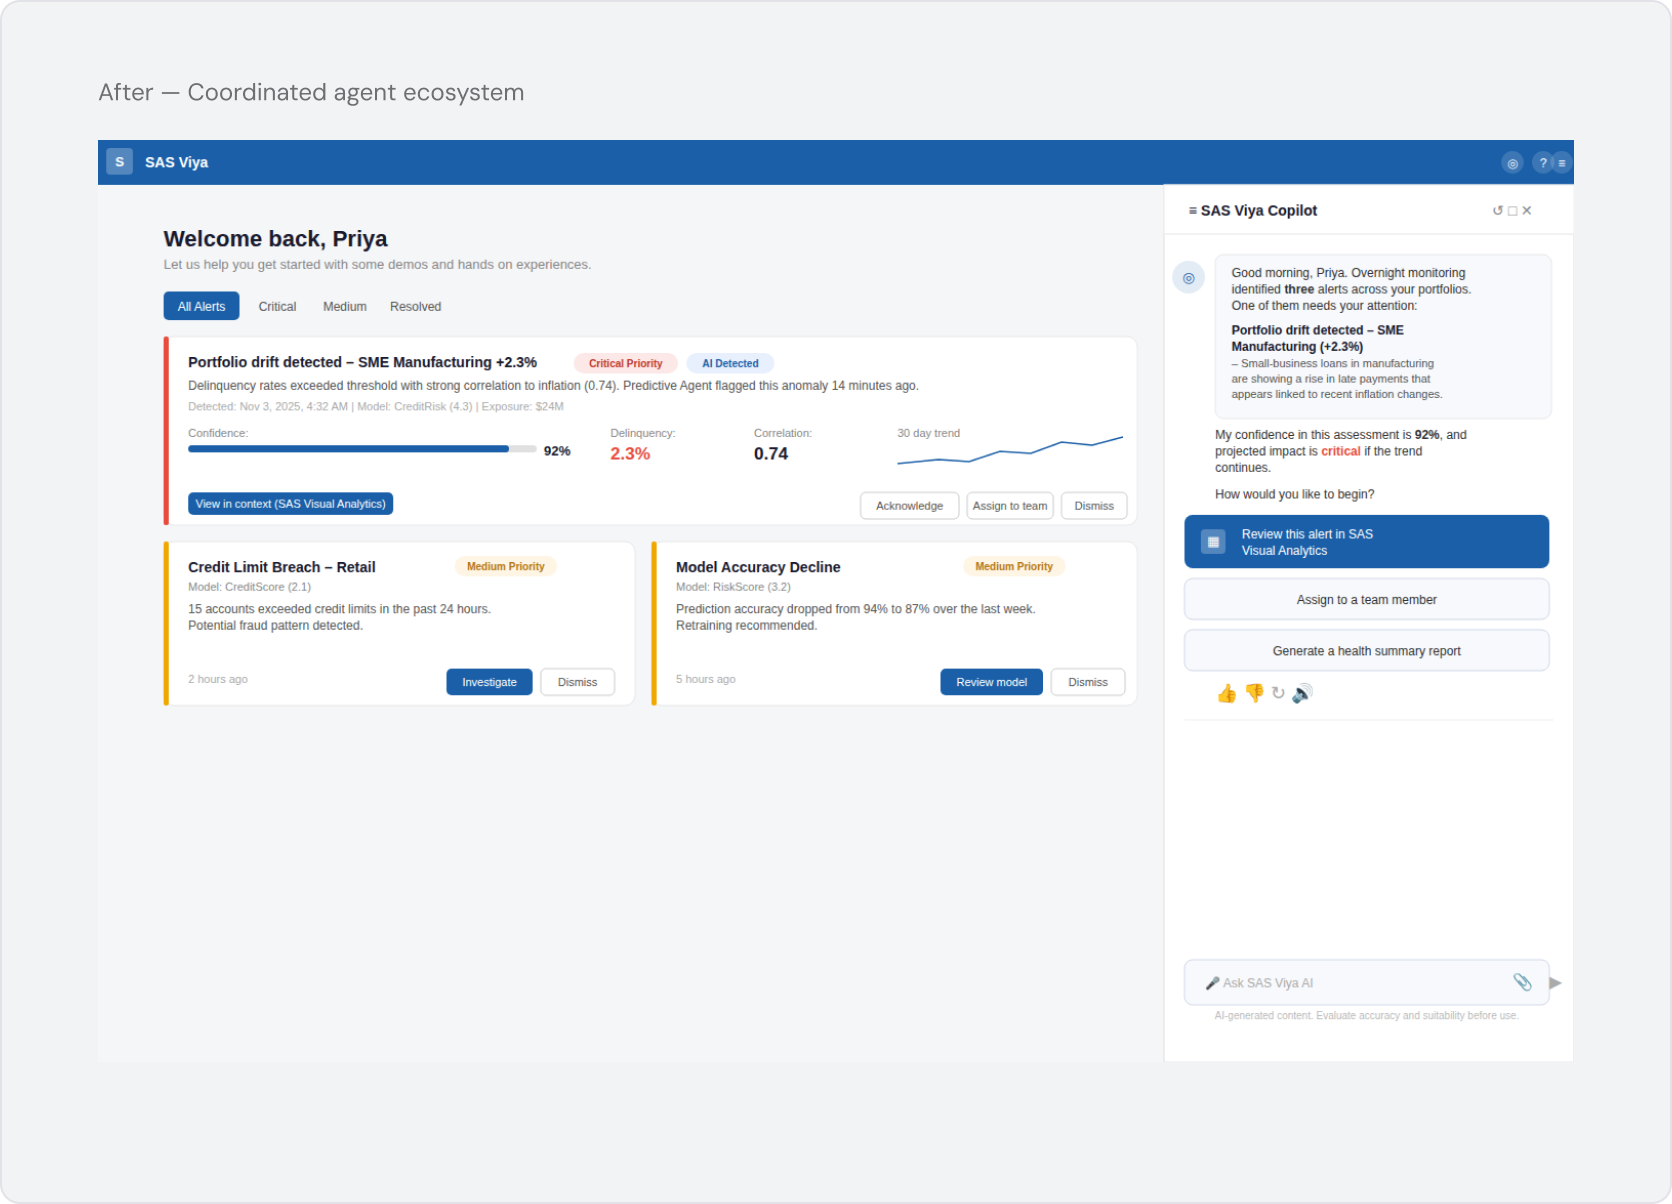Choose Generate a health summary report
This screenshot has height=1204, width=1672.
[1366, 651]
